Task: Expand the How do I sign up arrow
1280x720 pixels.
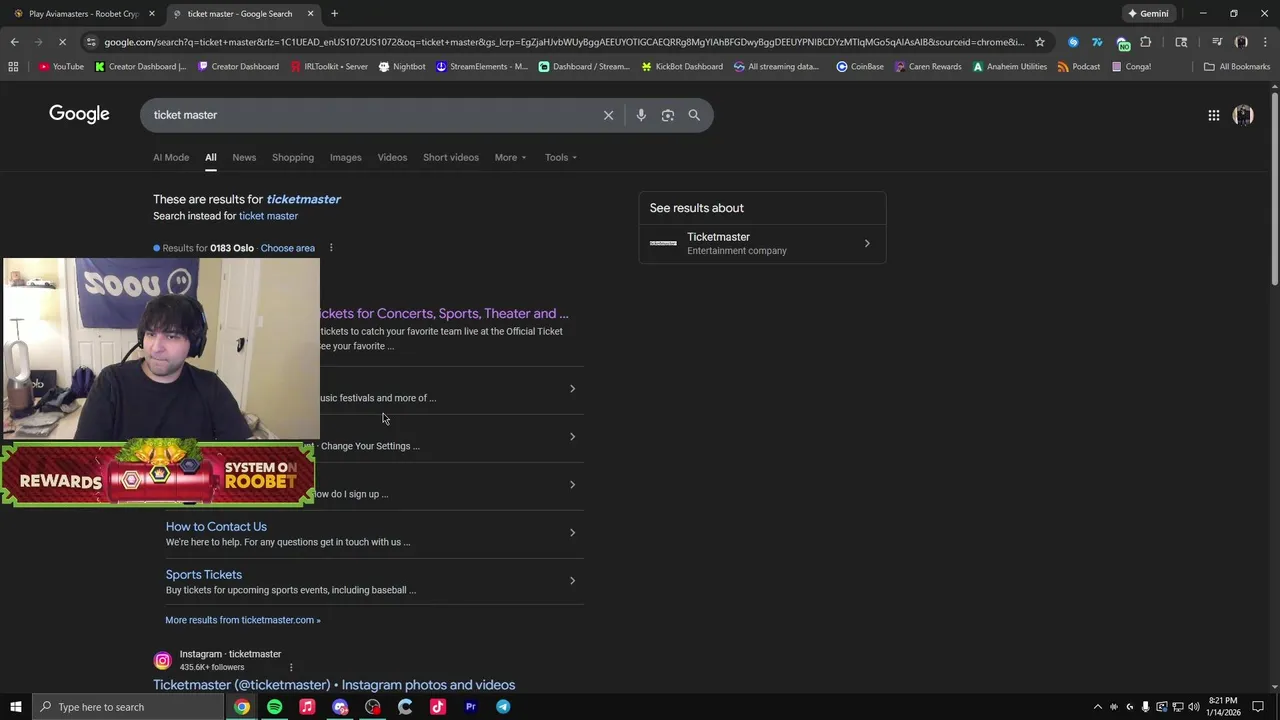Action: click(x=572, y=485)
